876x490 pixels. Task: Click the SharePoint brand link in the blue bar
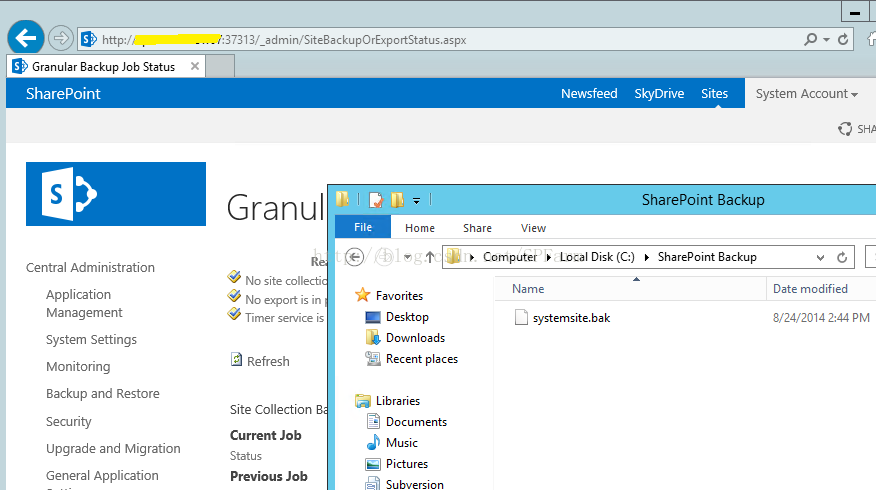point(63,93)
